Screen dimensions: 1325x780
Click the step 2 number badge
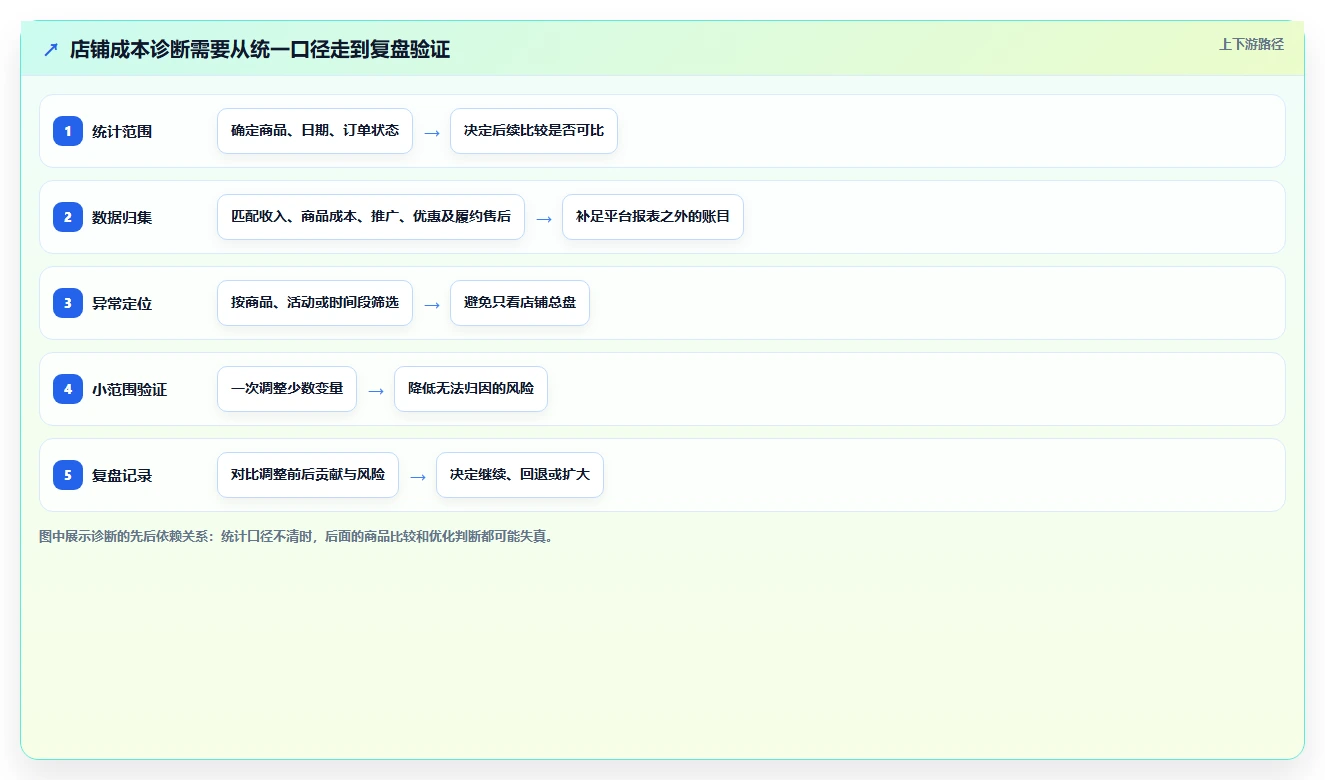pyautogui.click(x=68, y=217)
